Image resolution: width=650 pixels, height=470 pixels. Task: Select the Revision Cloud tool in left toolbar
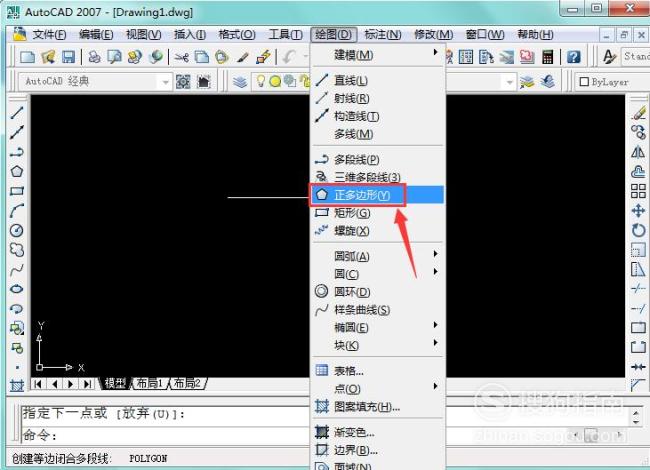(x=17, y=250)
